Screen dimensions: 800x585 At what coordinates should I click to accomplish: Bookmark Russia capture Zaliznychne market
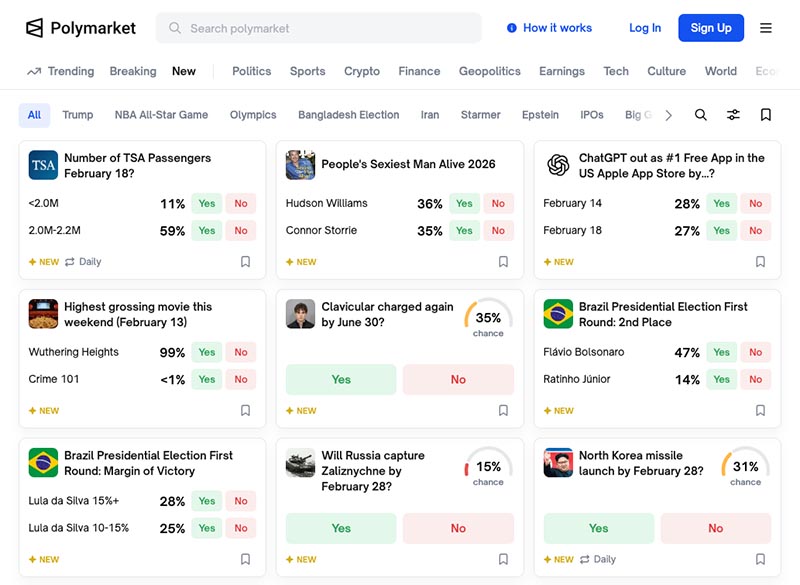tap(503, 559)
